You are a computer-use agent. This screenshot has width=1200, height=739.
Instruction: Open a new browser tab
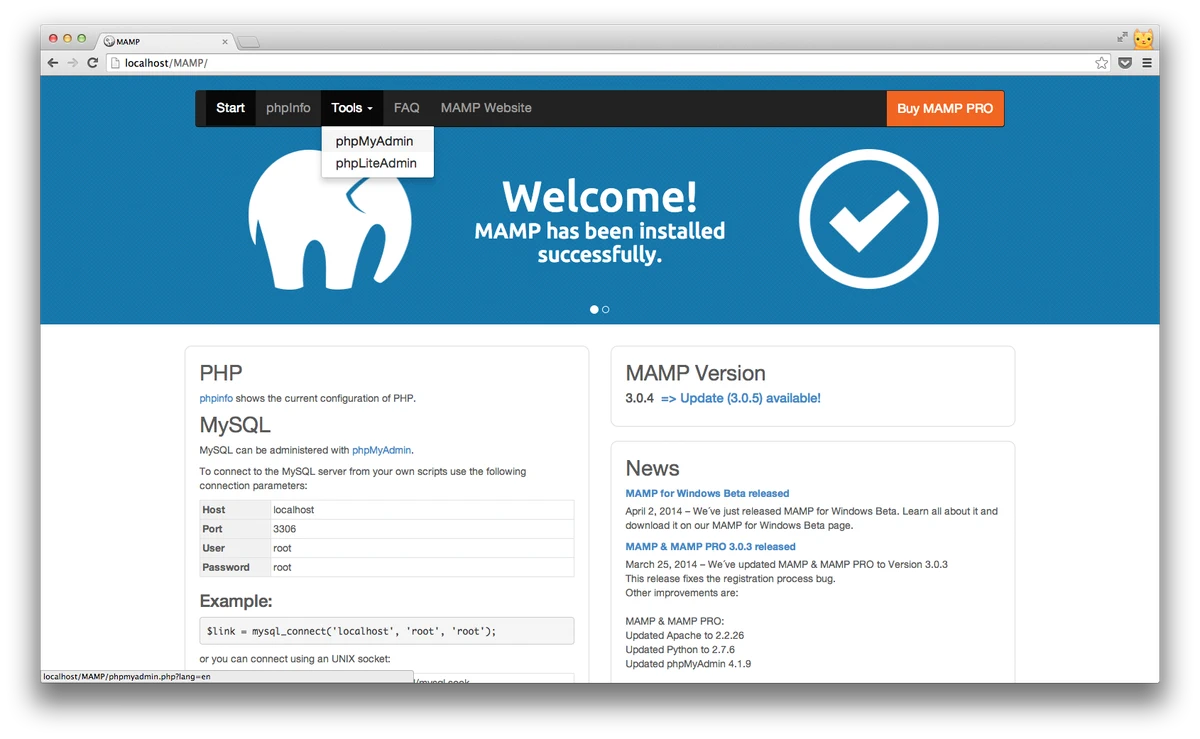249,42
